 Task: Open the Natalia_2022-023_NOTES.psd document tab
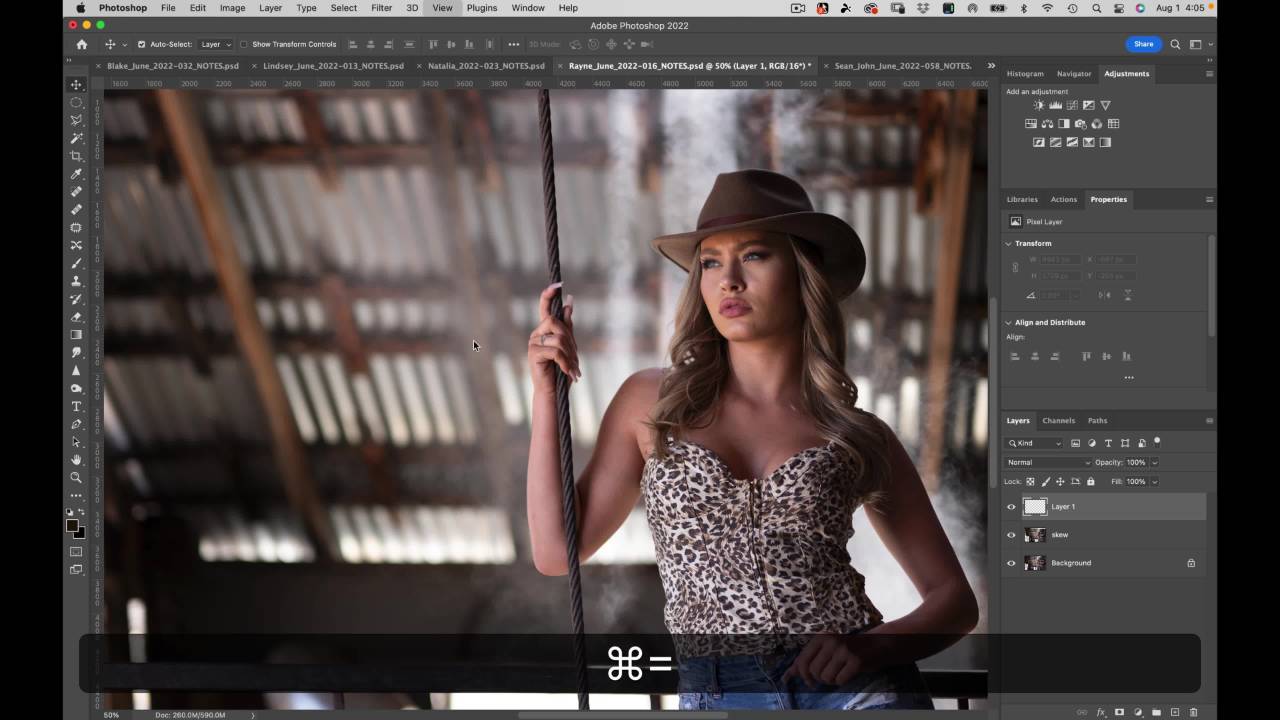486,66
